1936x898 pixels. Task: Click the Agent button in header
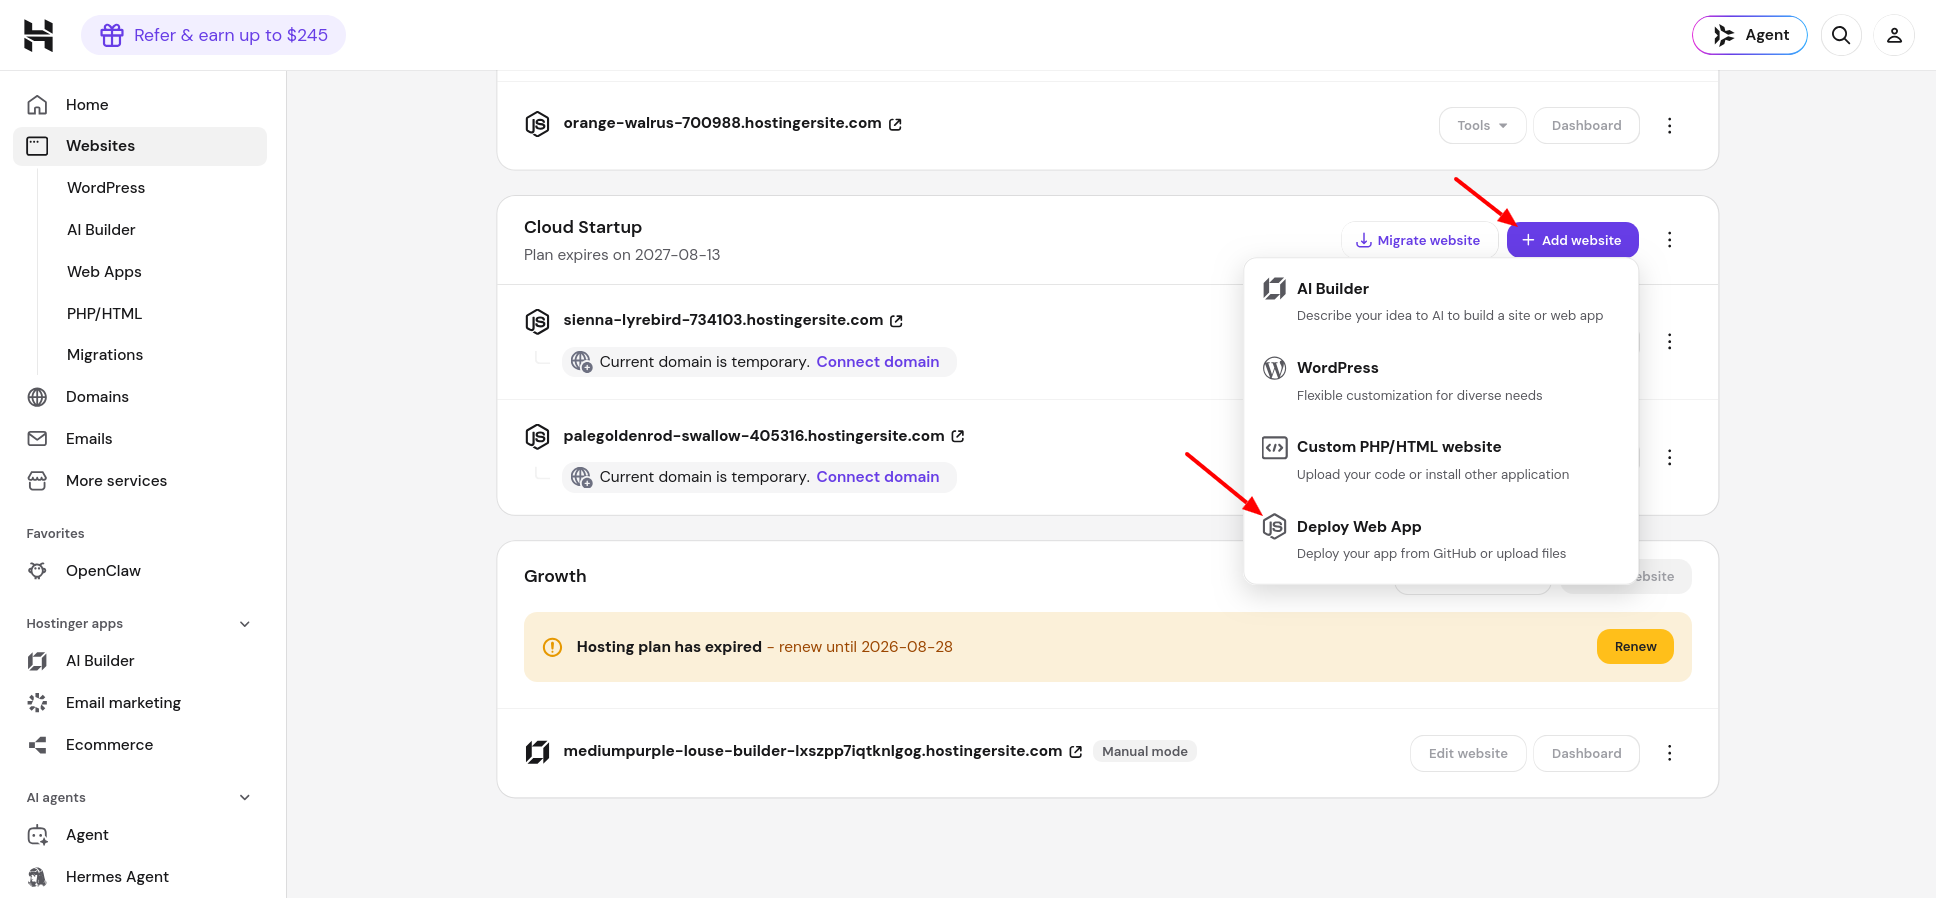tap(1750, 35)
